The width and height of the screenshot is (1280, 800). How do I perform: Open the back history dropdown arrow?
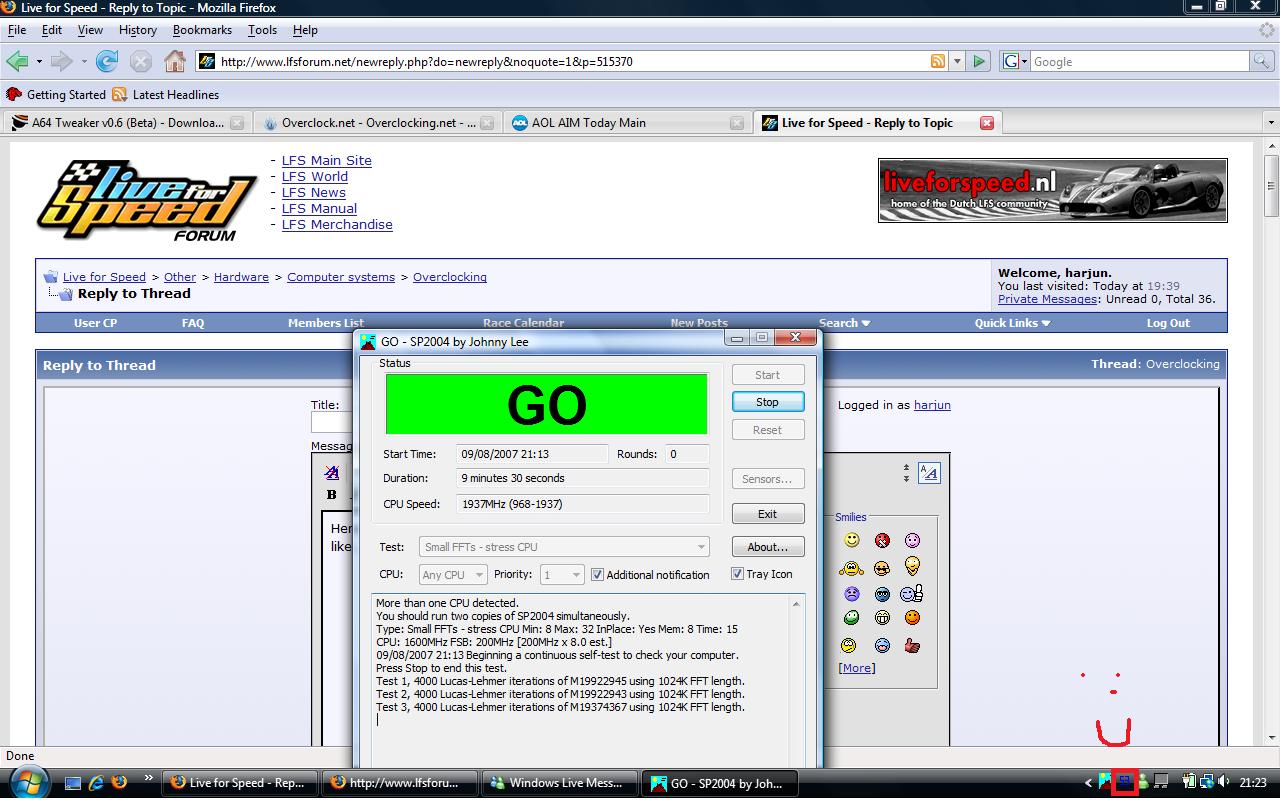39,62
